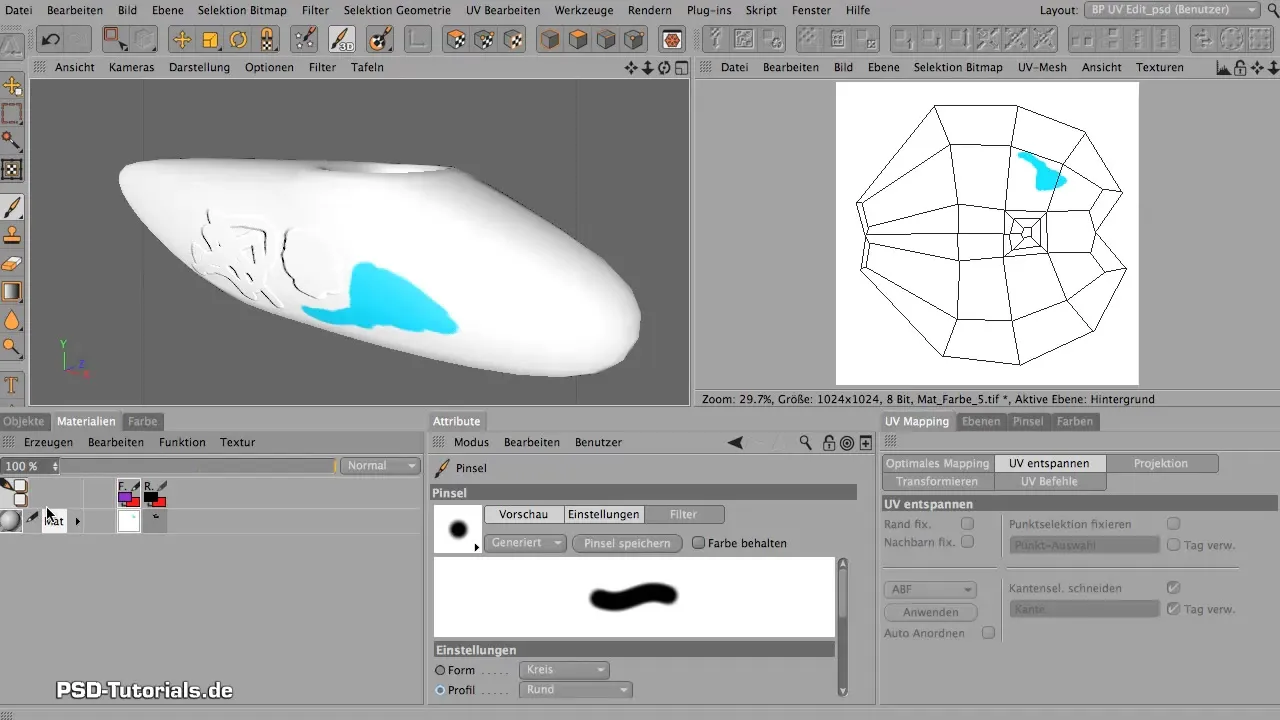
Task: Expand brush preset thumbnail arrow
Action: [476, 548]
